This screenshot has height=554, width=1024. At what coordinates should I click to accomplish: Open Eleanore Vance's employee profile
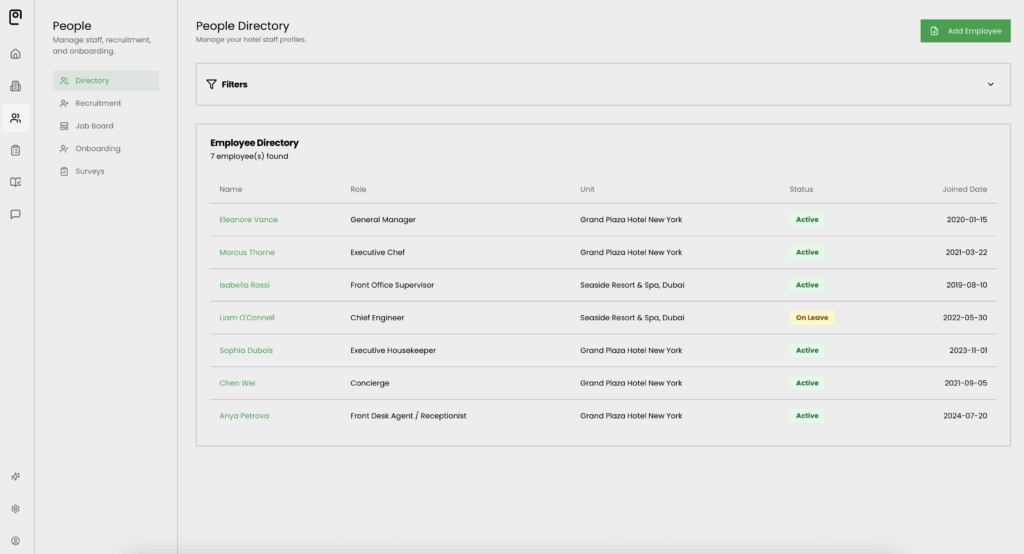coord(249,220)
